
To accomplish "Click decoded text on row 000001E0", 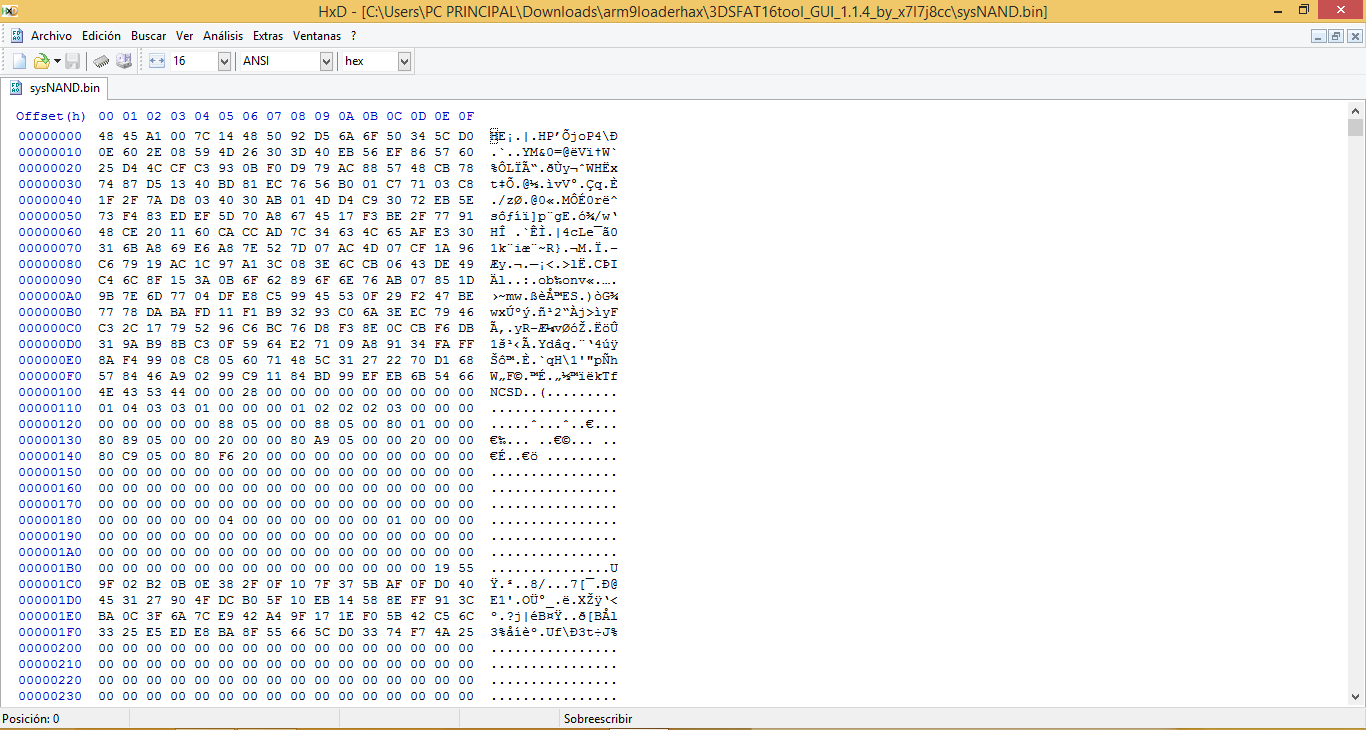I will [x=554, y=616].
